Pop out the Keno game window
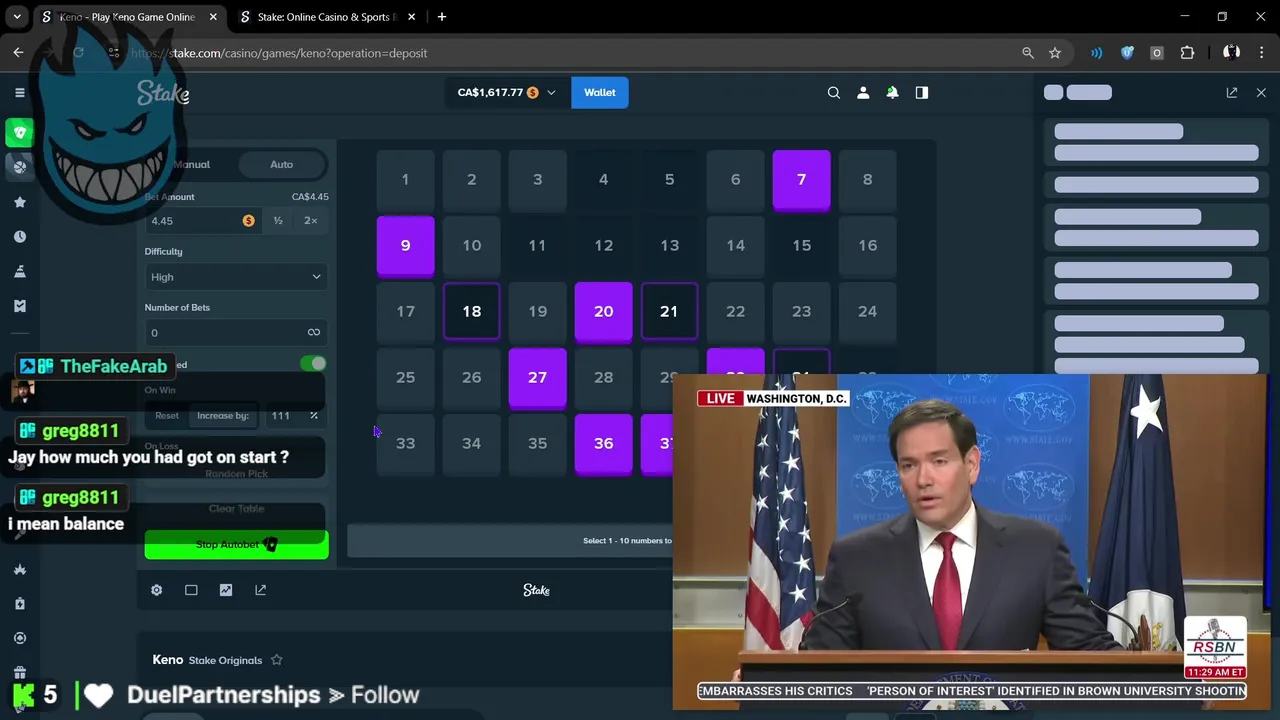This screenshot has width=1280, height=720. (x=260, y=590)
